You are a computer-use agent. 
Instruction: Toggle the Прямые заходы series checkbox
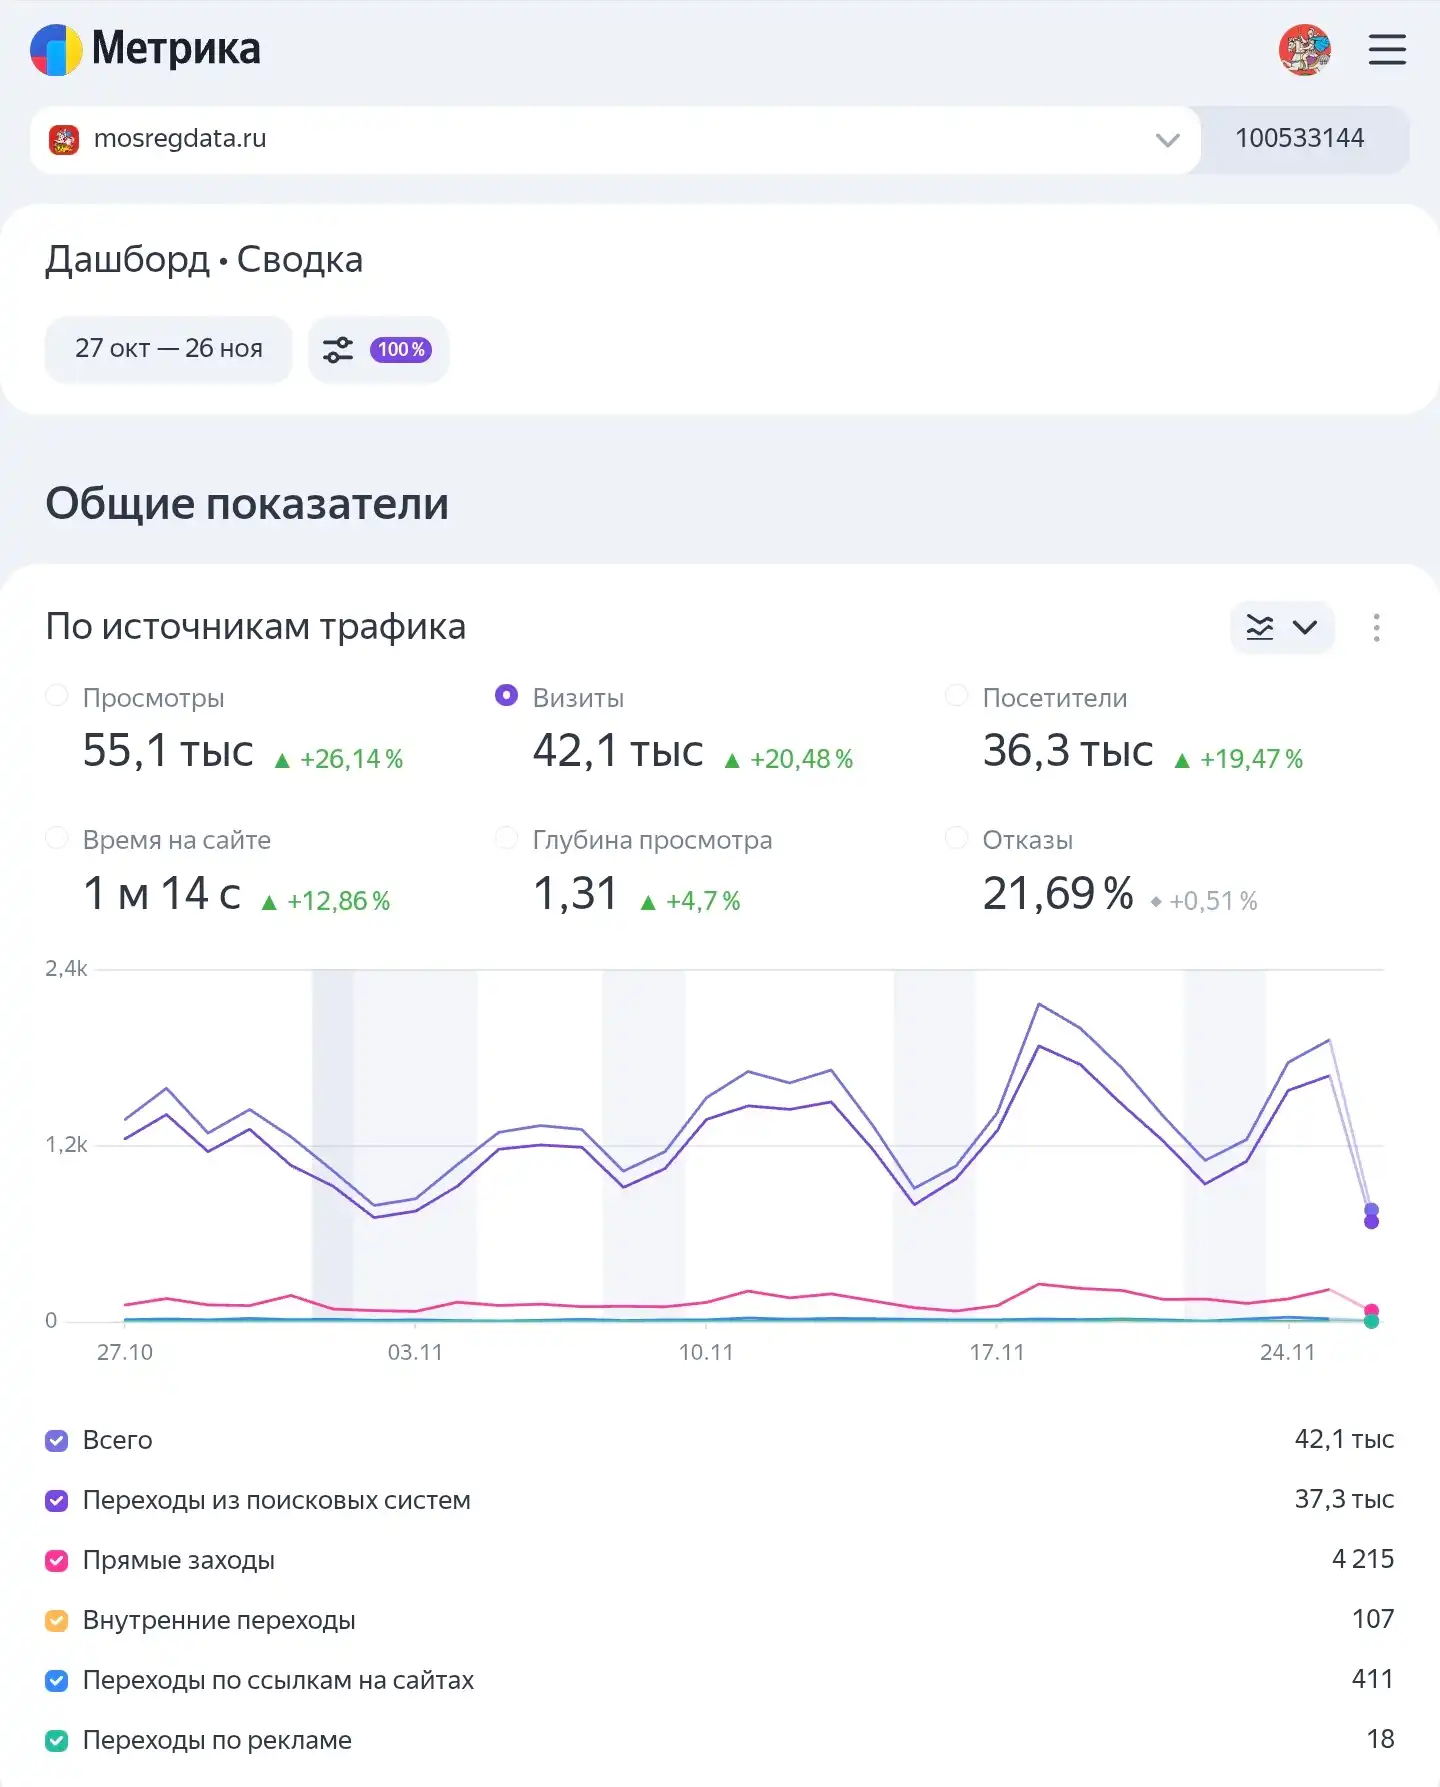tap(57, 1560)
